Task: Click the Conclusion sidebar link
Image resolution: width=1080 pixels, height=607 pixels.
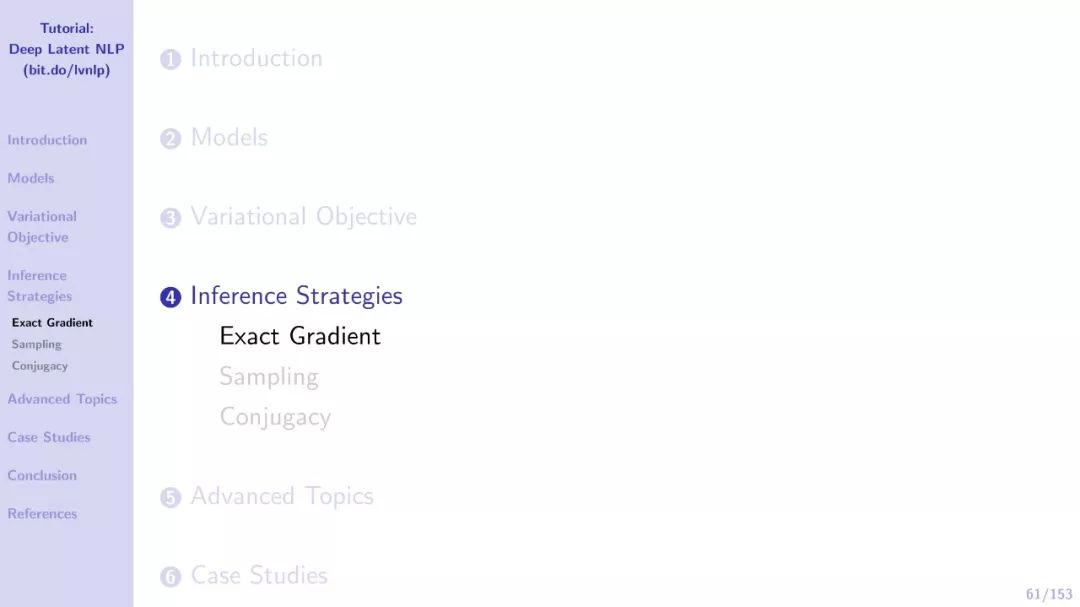Action: click(42, 476)
